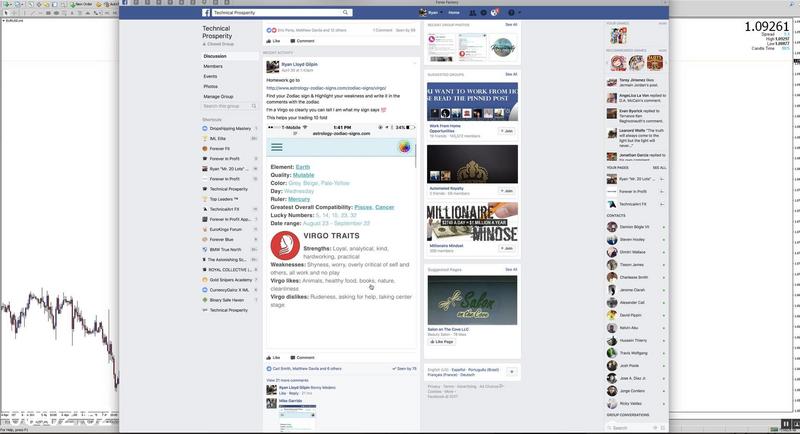Click See All for Suggested Groups
Image resolution: width=800 pixels, height=434 pixels.
(511, 74)
